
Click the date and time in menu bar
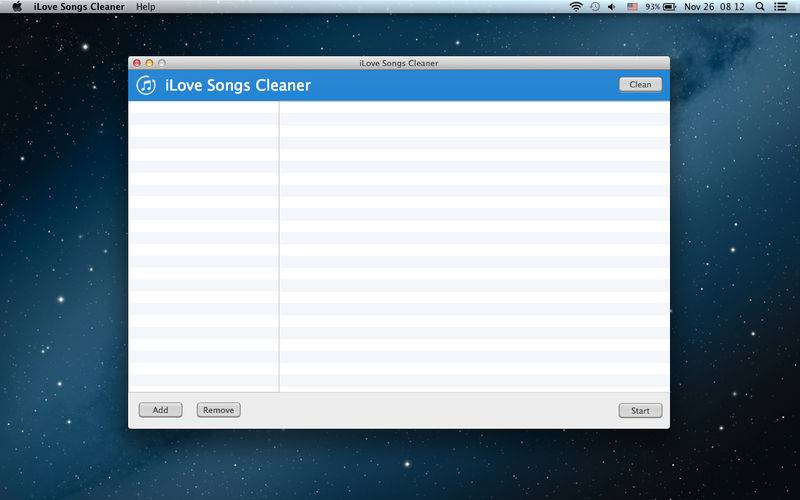(x=714, y=7)
